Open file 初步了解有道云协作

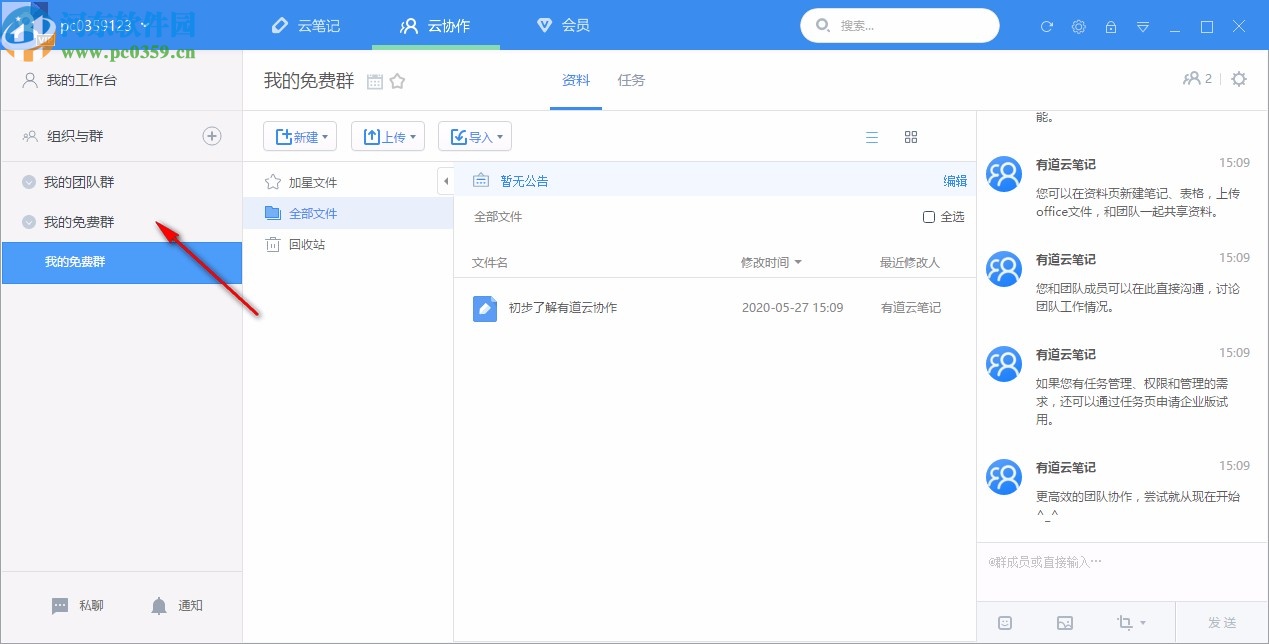pos(563,308)
